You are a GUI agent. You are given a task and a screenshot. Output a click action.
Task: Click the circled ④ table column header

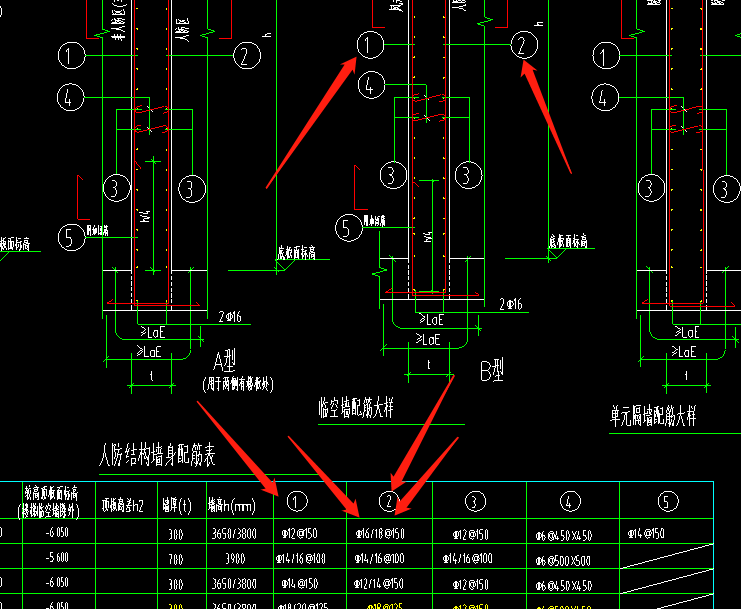569,501
